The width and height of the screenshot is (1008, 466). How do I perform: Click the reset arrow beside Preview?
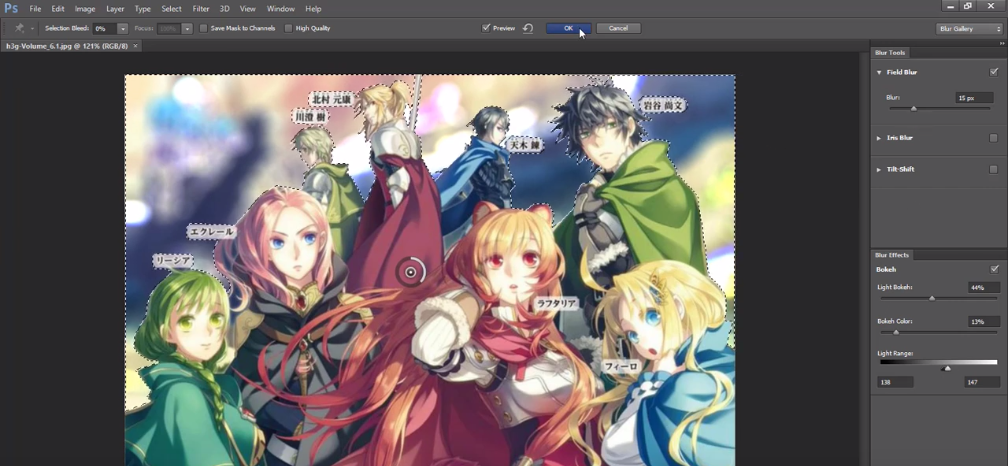tap(527, 28)
